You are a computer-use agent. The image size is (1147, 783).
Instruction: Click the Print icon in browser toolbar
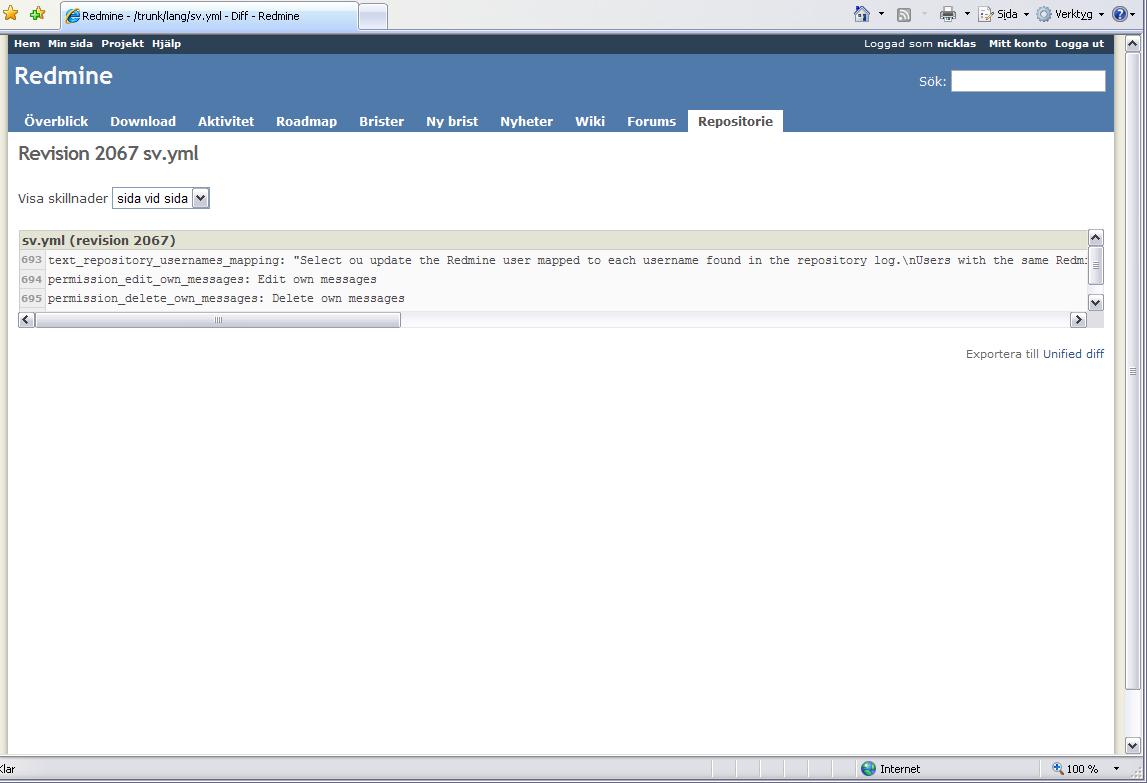[948, 14]
